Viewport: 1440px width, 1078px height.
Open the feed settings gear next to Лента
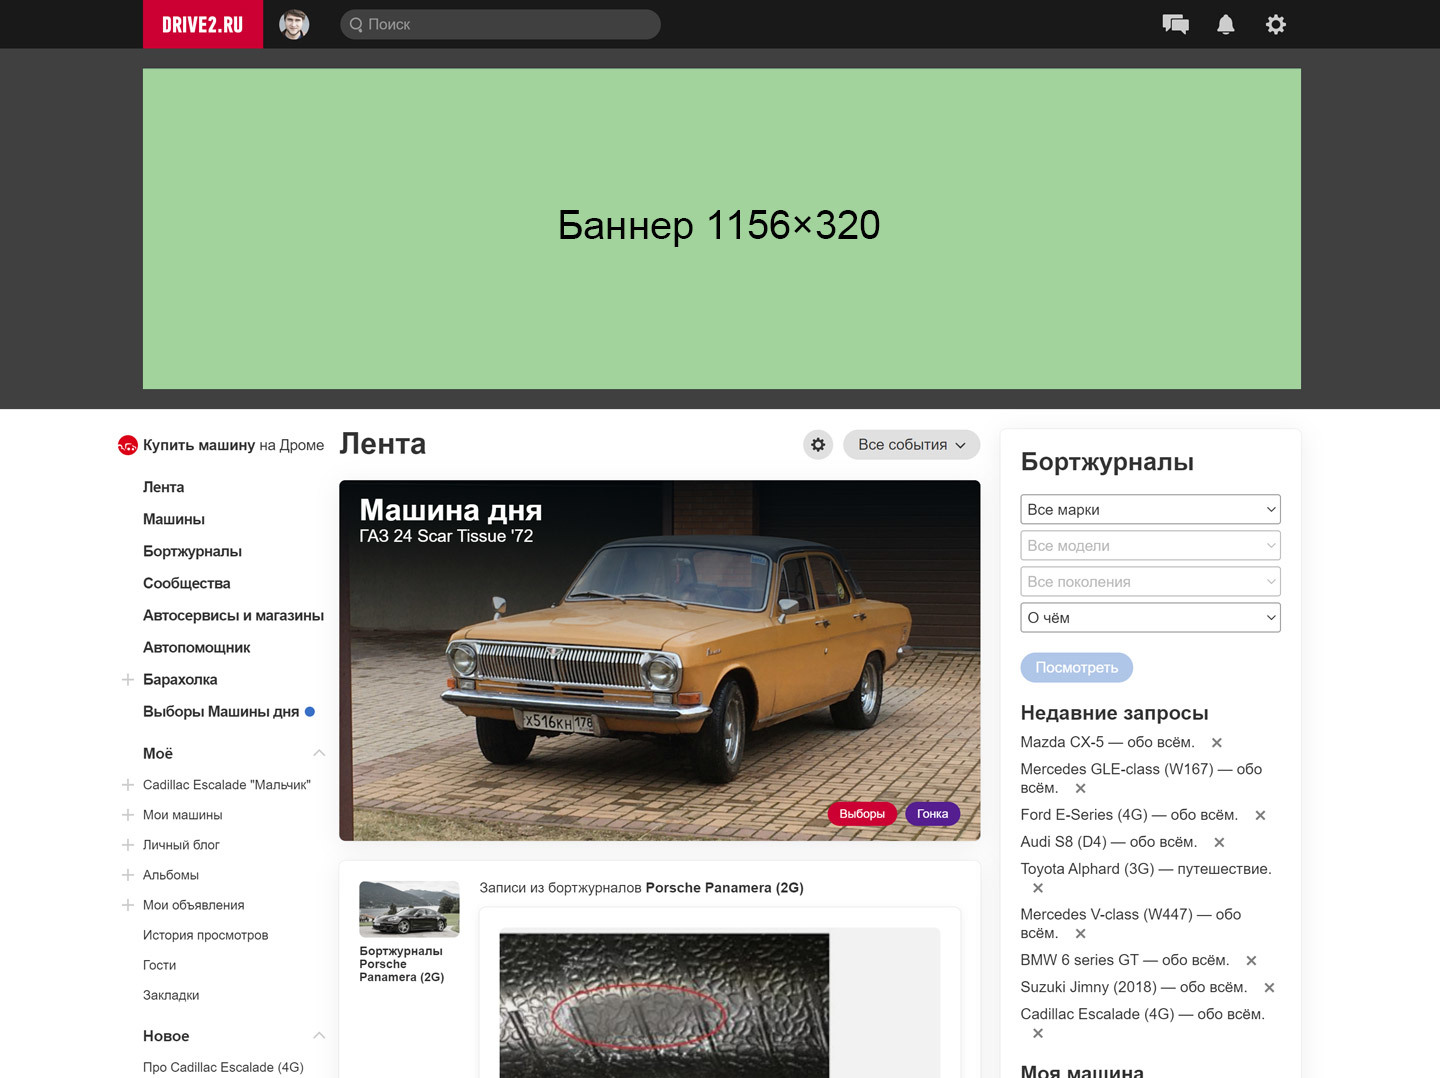pos(818,444)
